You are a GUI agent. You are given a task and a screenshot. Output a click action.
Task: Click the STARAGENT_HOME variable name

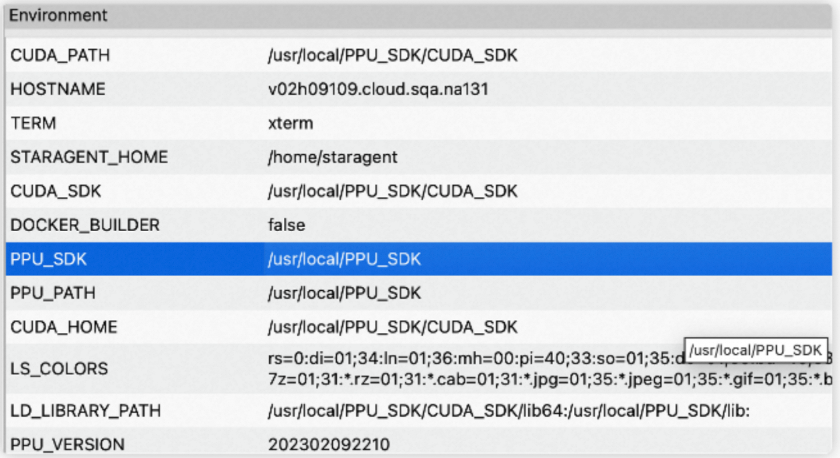point(88,157)
